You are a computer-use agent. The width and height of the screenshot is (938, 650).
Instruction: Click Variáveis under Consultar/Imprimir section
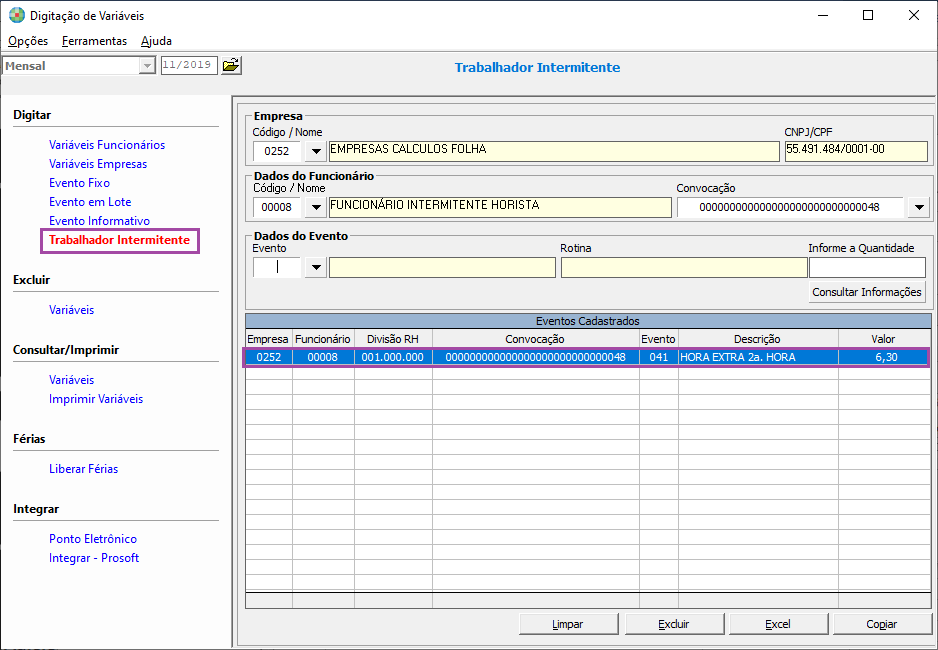pos(72,380)
